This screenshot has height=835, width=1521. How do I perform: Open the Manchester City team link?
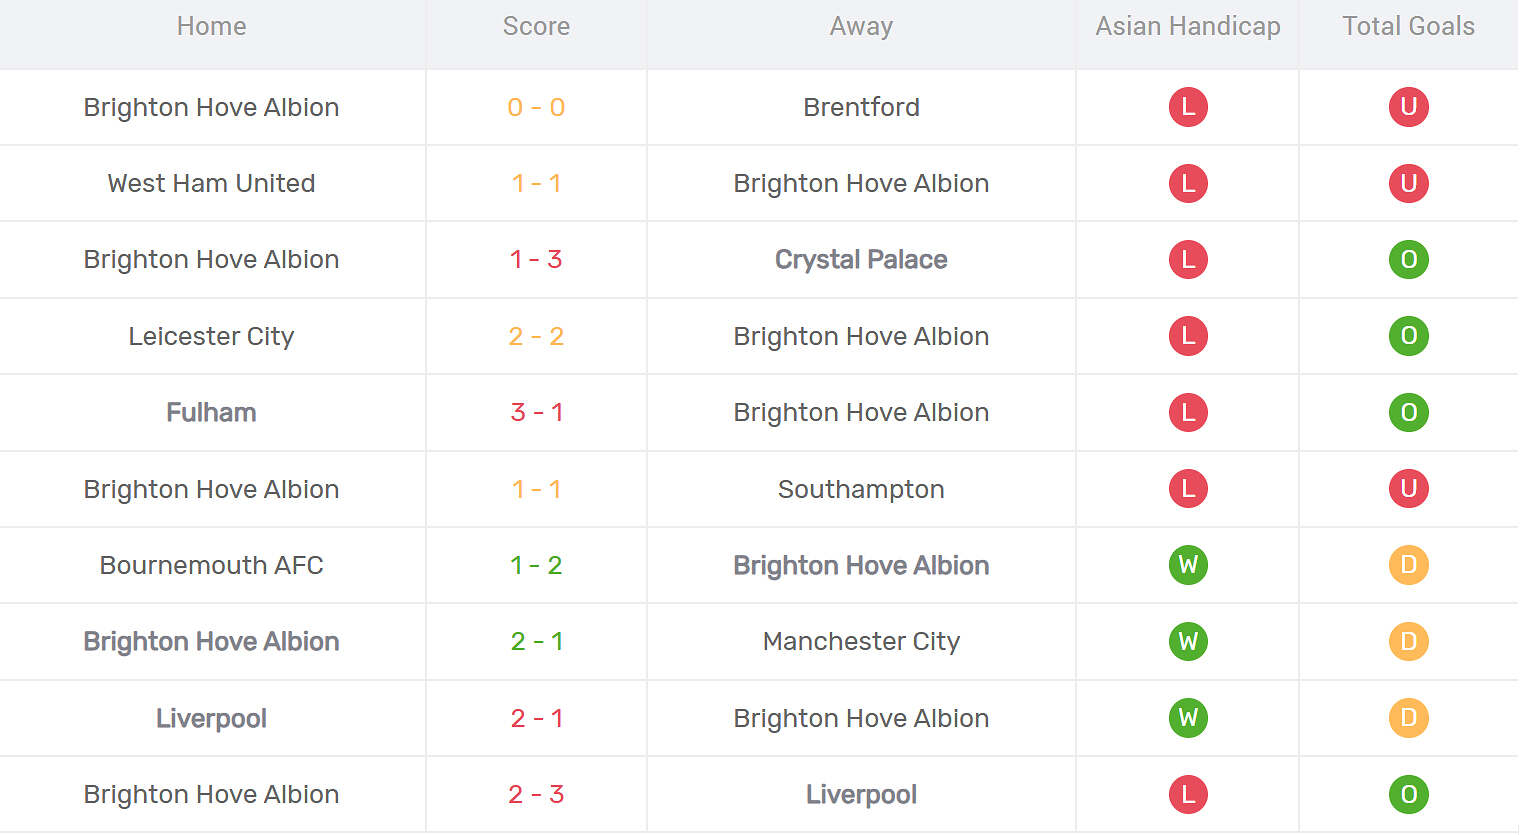861,641
